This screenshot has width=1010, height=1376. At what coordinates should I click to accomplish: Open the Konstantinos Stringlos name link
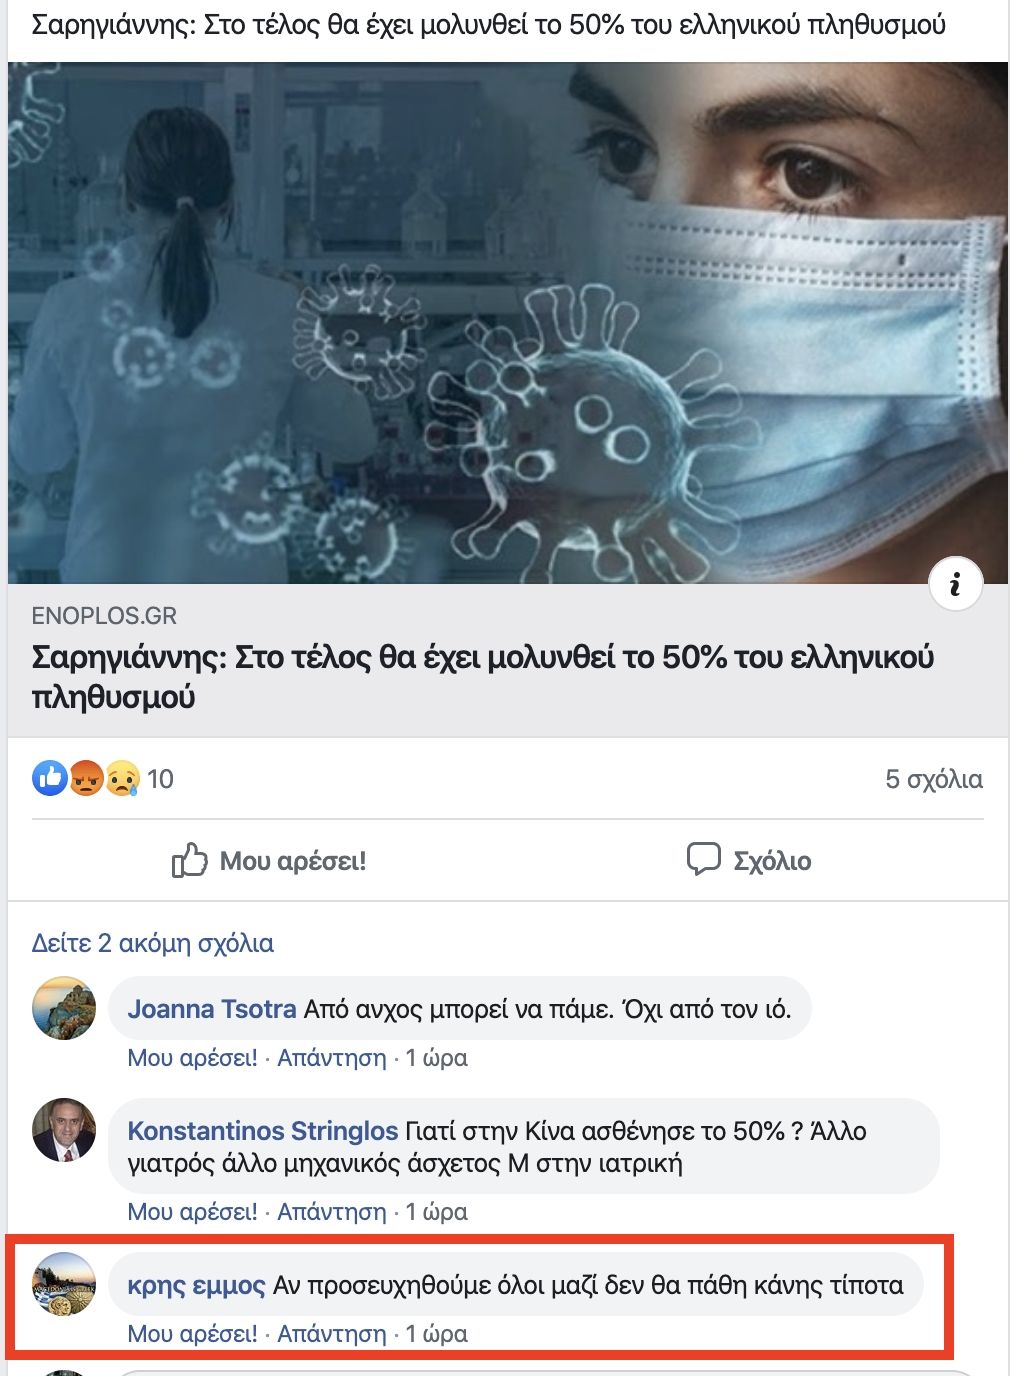point(263,1131)
